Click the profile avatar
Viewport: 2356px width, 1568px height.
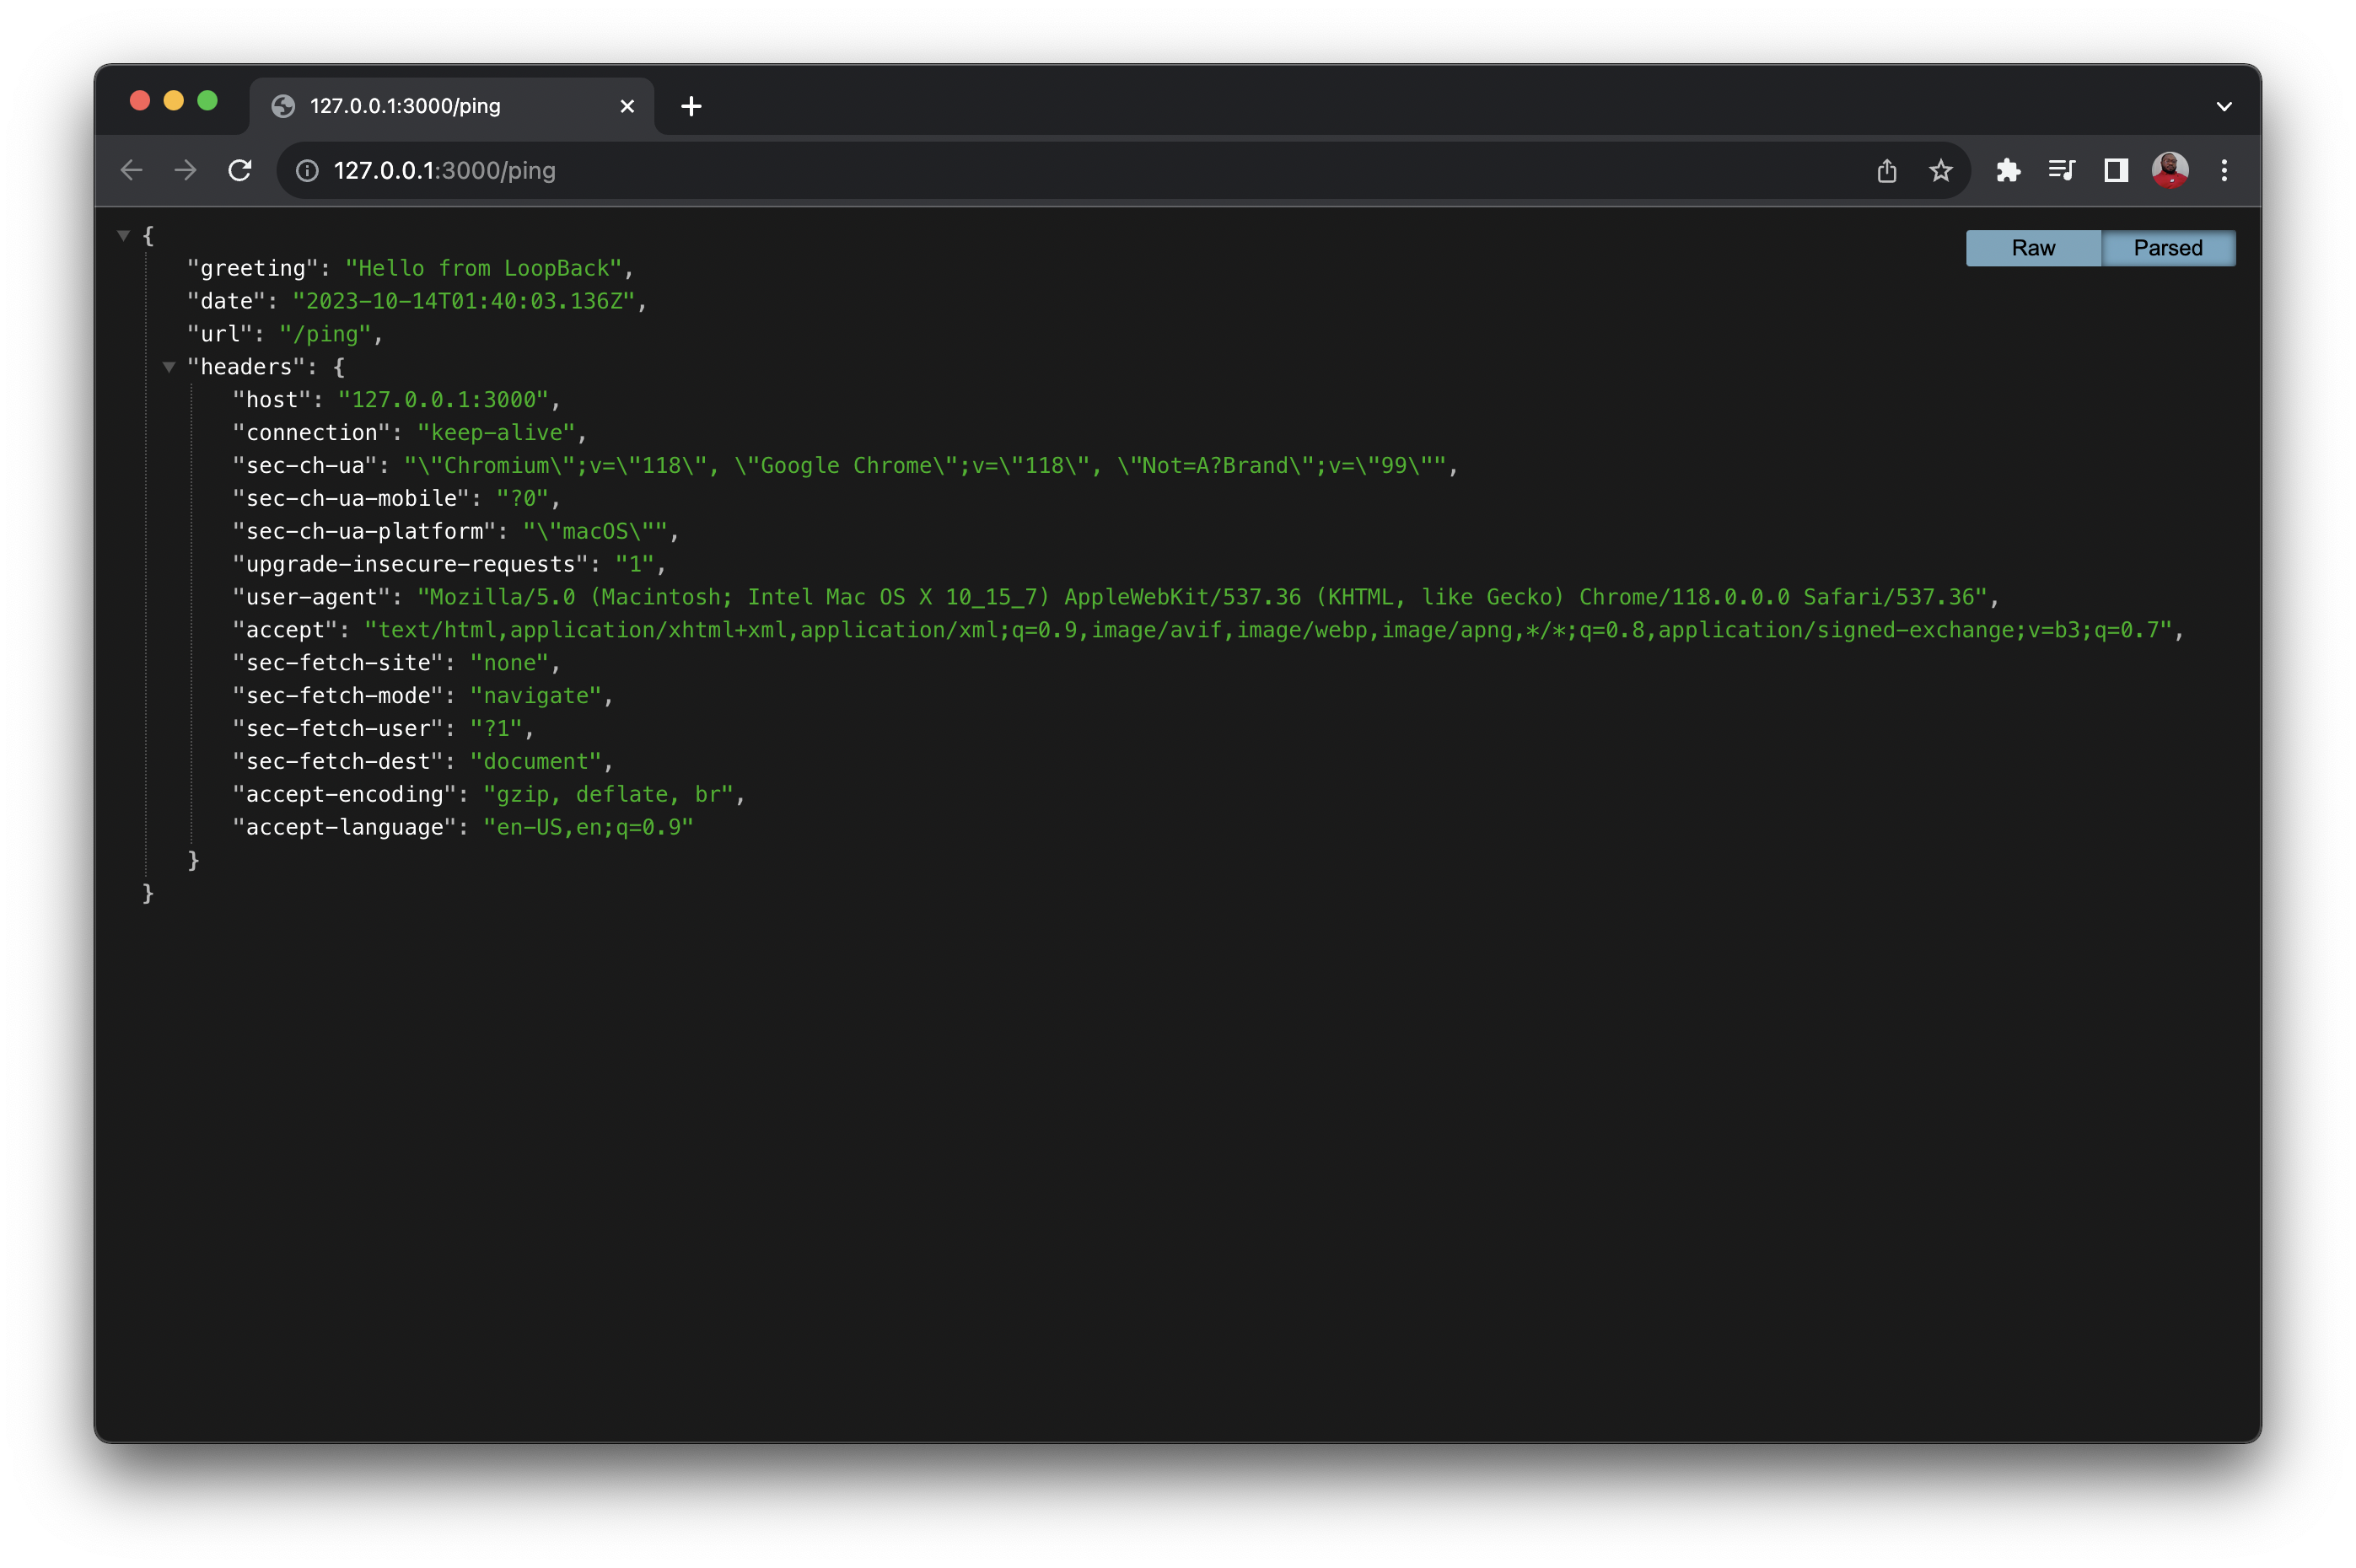point(2170,170)
